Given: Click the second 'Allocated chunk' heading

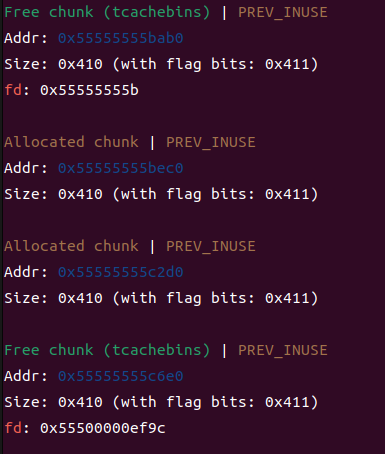Looking at the screenshot, I should click(71, 246).
